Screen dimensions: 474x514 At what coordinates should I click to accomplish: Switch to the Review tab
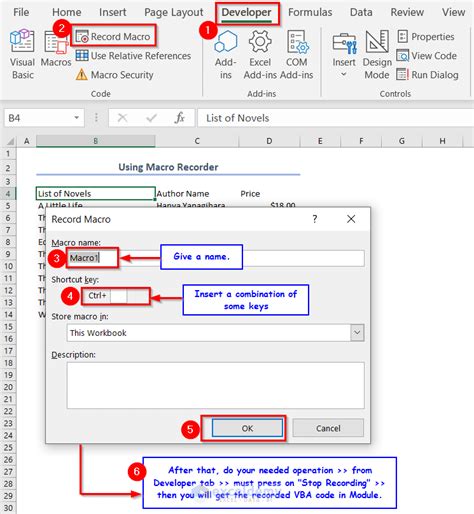click(407, 12)
